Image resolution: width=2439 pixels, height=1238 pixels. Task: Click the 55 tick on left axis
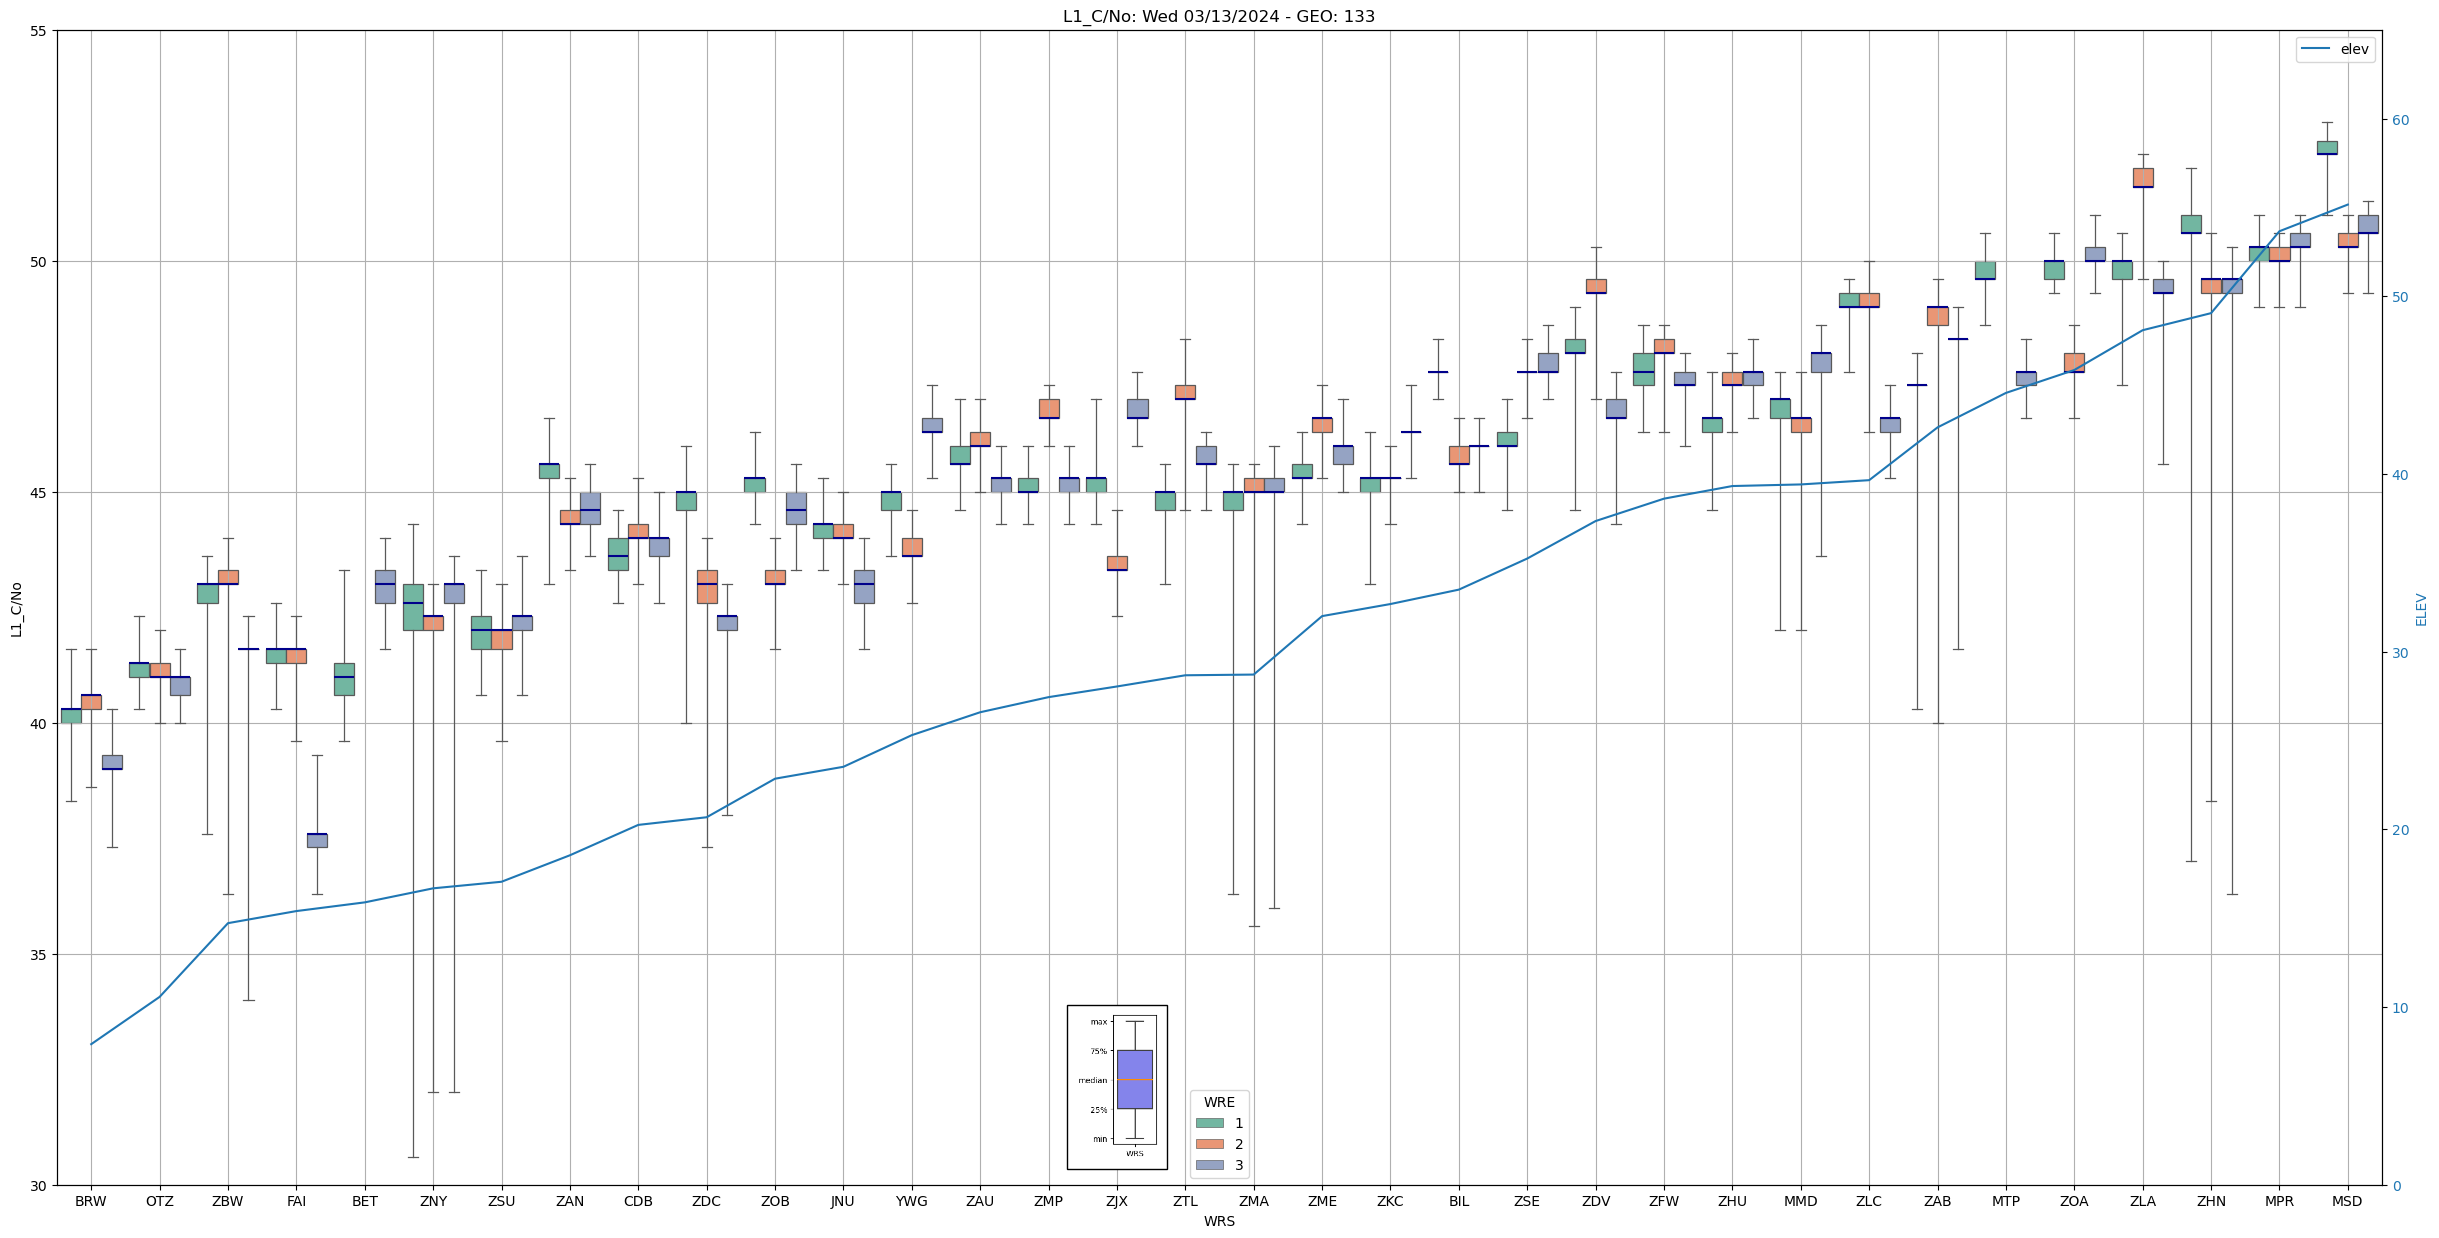[39, 31]
